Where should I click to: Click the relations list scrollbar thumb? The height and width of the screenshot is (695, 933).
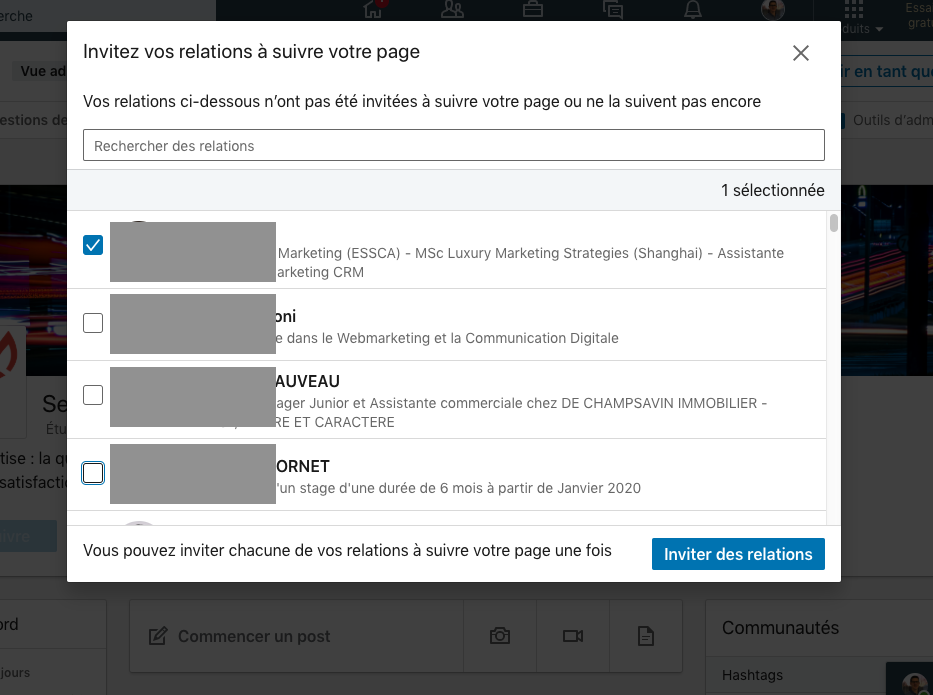coord(834,223)
